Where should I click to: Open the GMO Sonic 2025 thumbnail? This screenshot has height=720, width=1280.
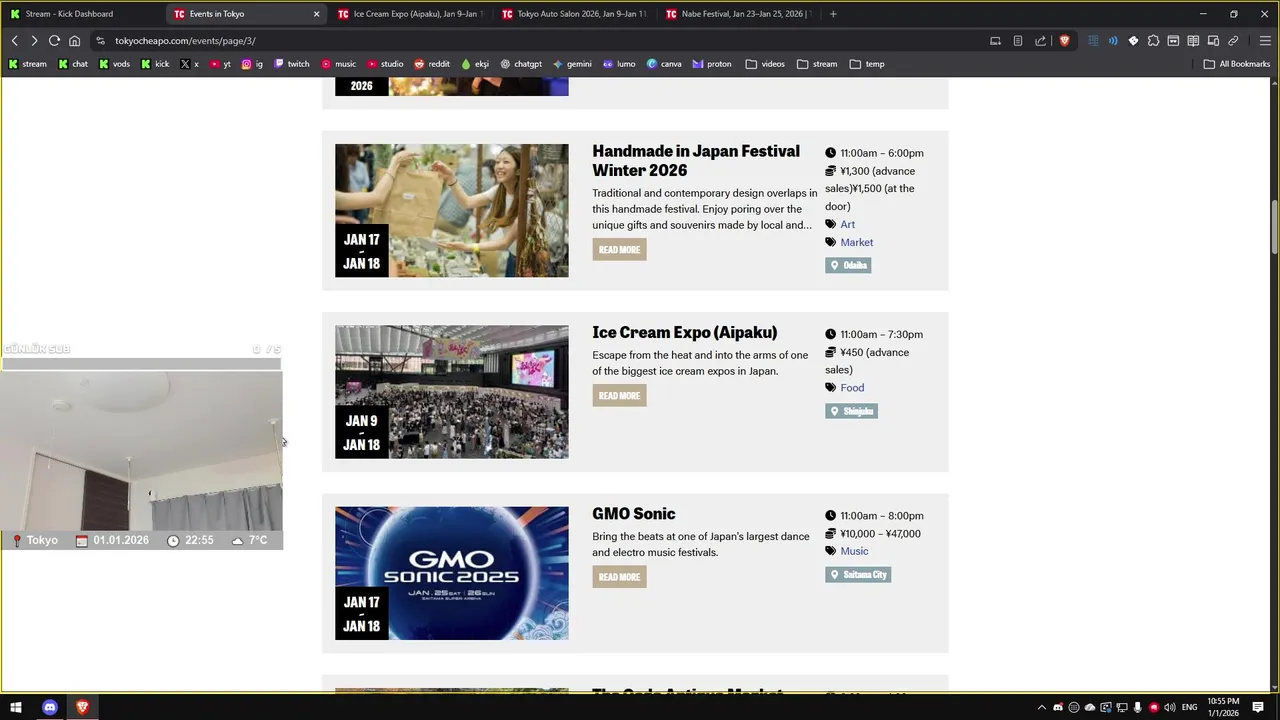[x=451, y=573]
